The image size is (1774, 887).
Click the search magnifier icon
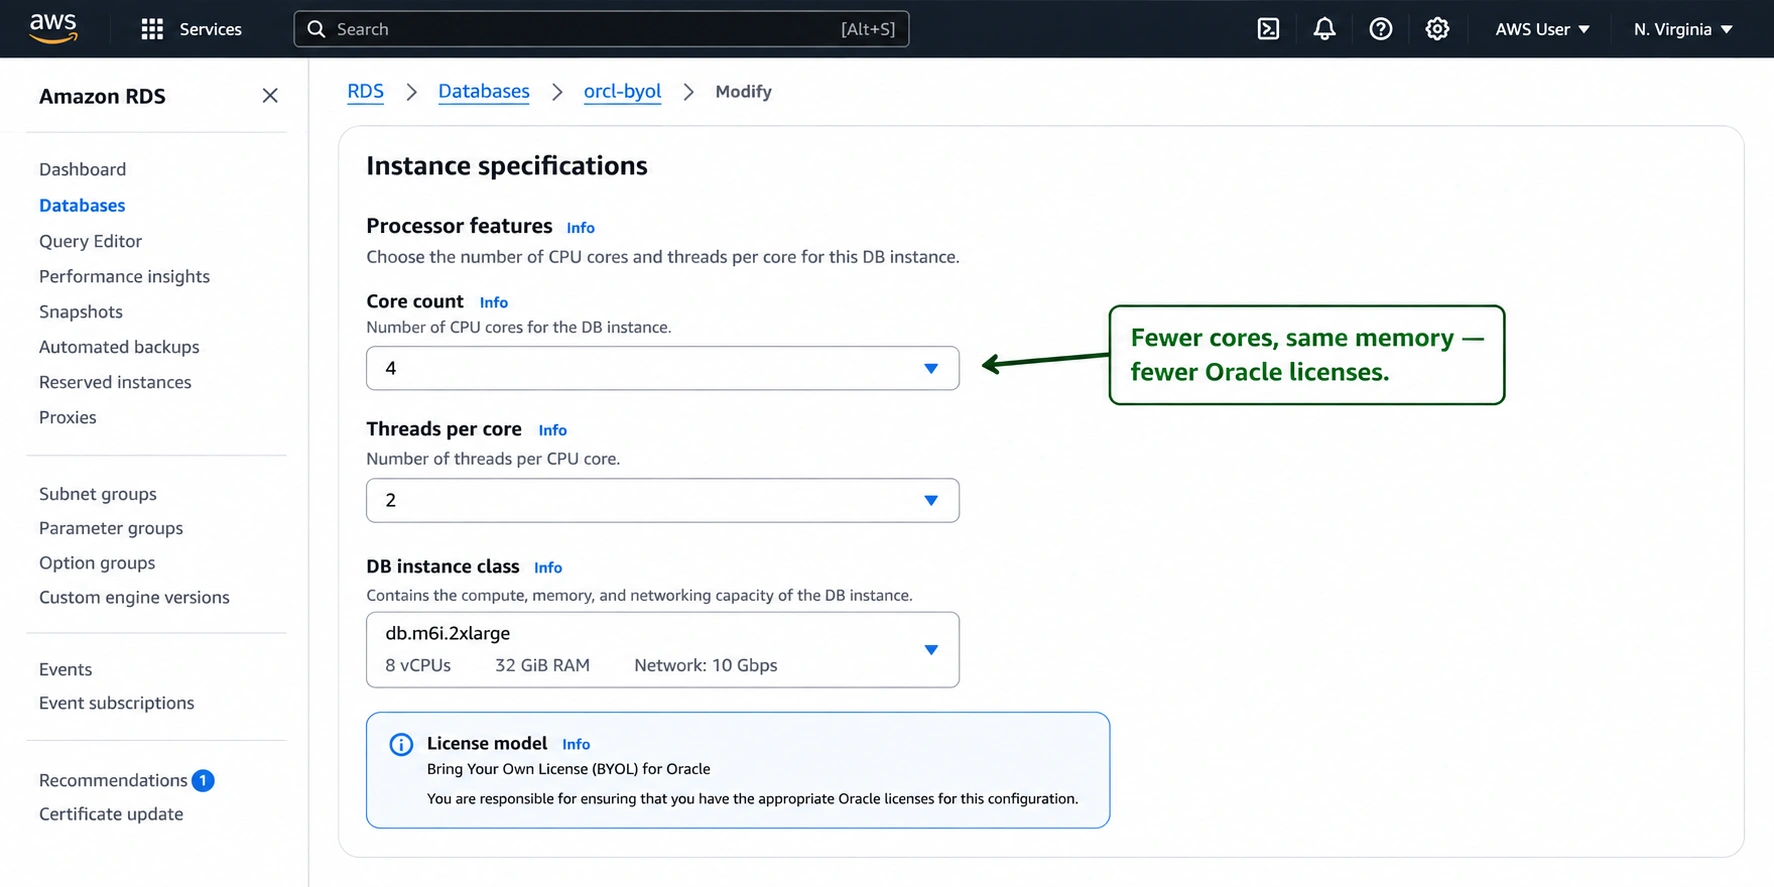(x=316, y=29)
